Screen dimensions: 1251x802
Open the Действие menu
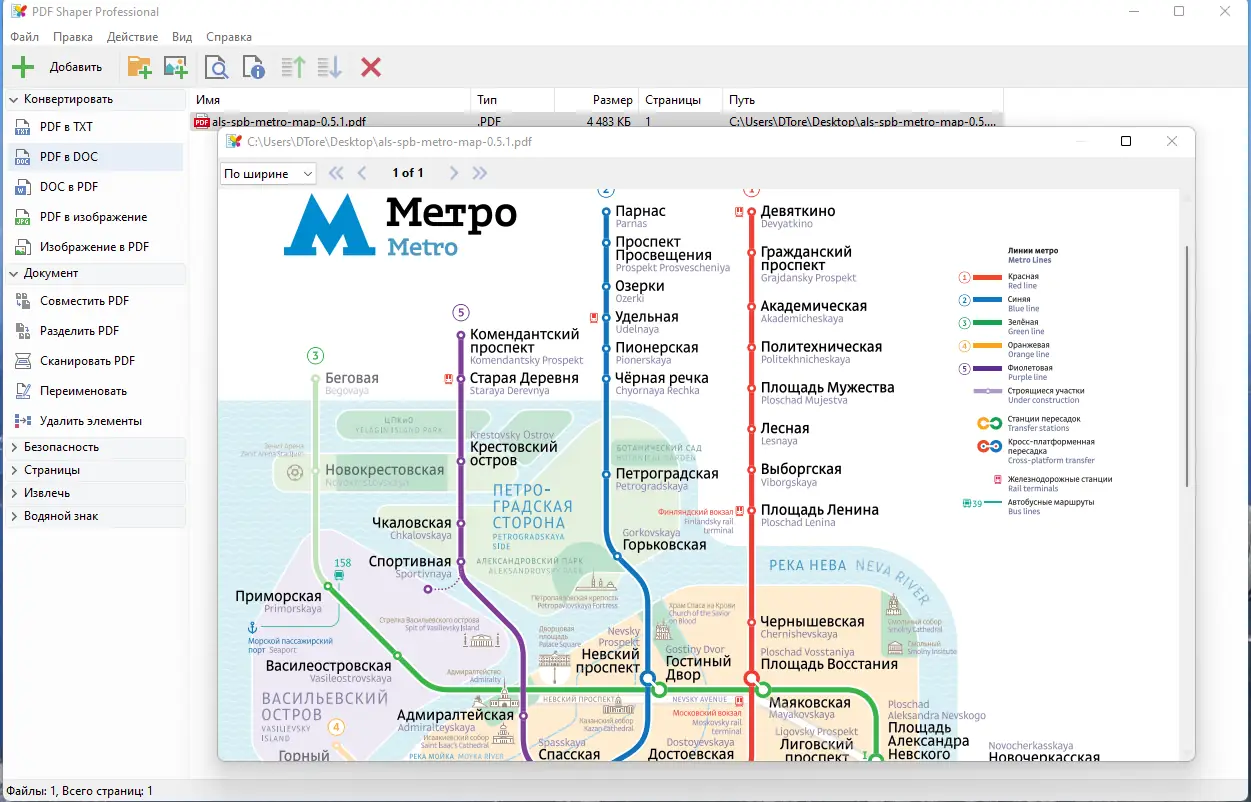coord(132,37)
